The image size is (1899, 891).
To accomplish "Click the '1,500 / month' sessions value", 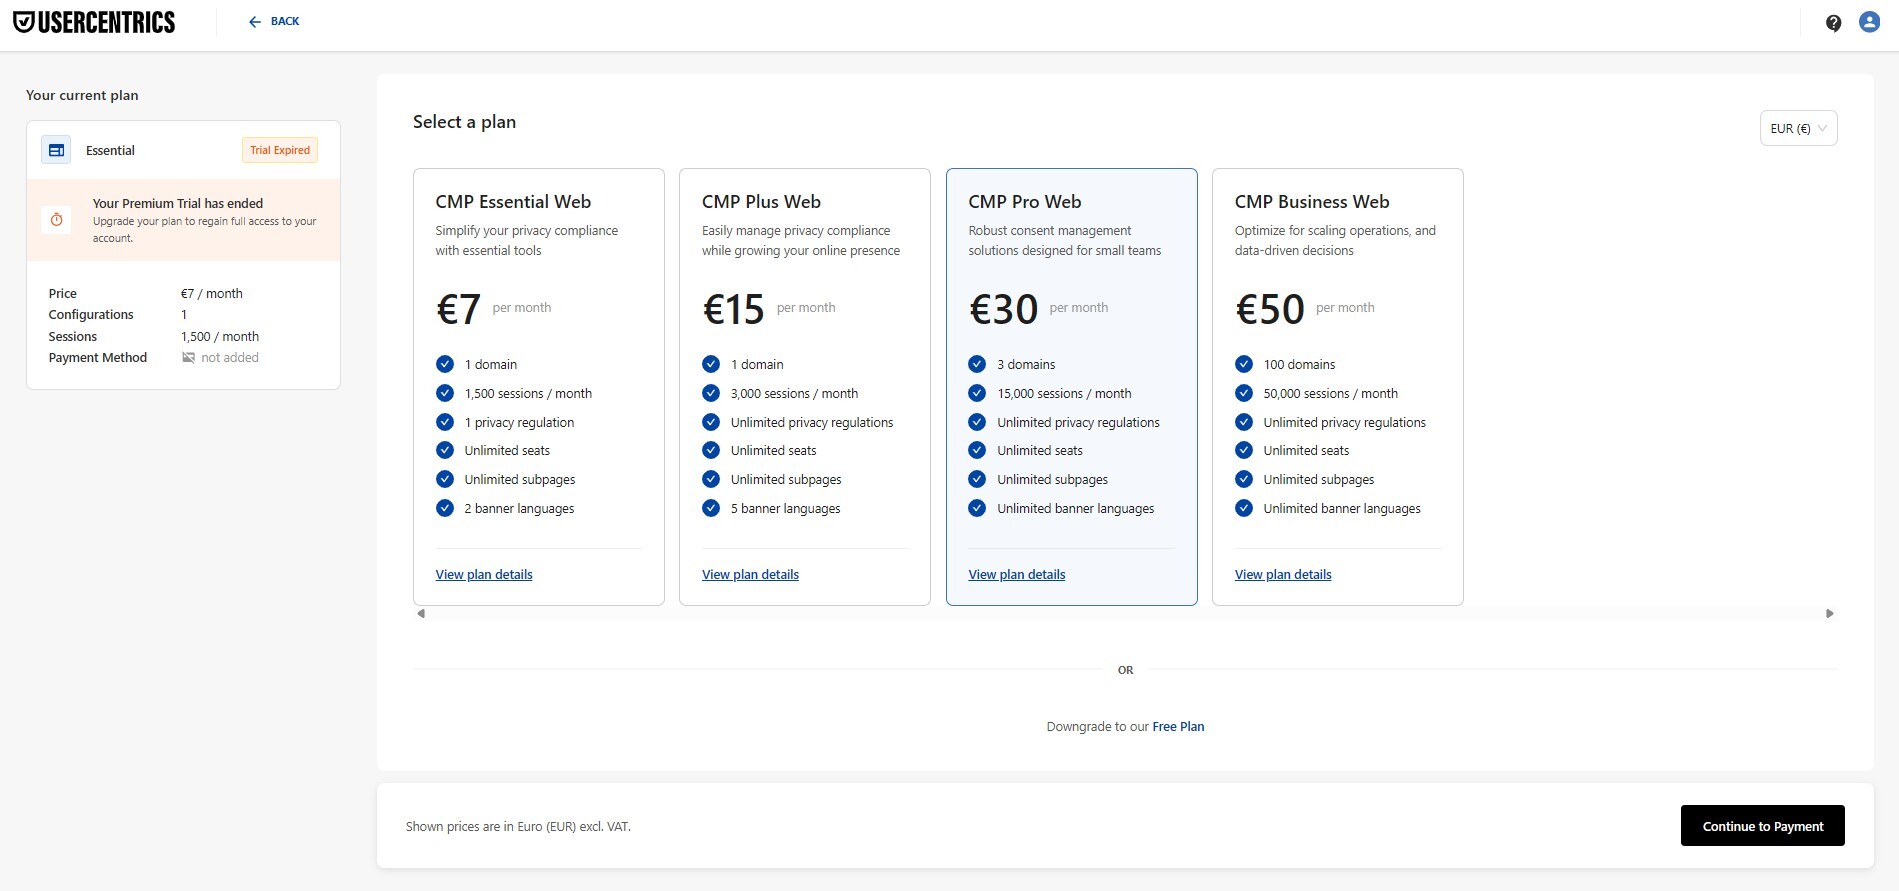I will click(220, 337).
